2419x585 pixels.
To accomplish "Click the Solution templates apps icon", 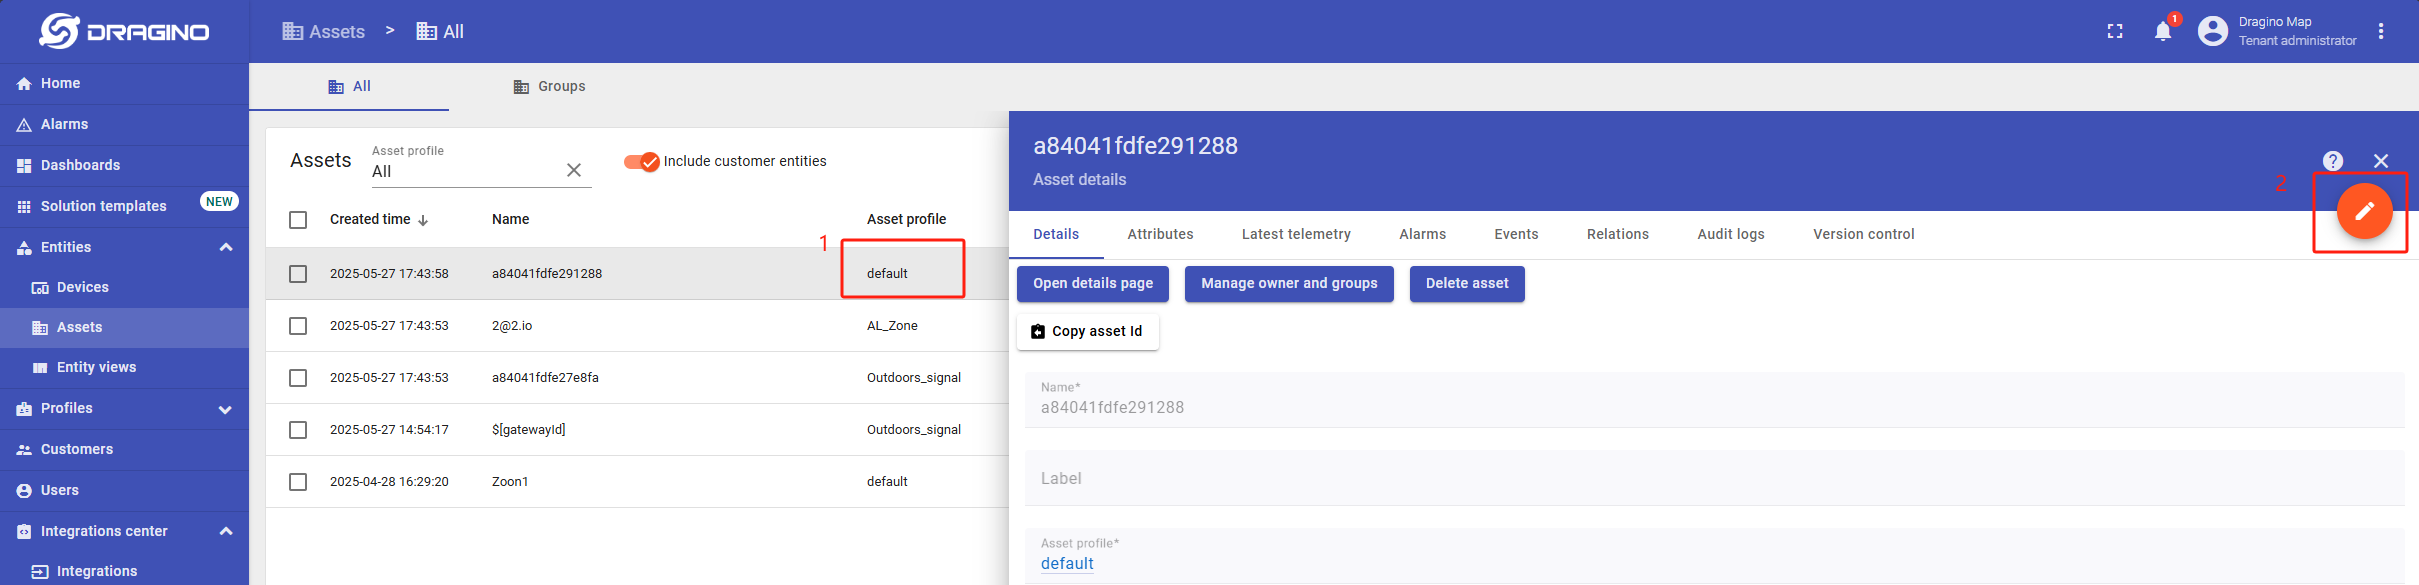I will [x=24, y=207].
